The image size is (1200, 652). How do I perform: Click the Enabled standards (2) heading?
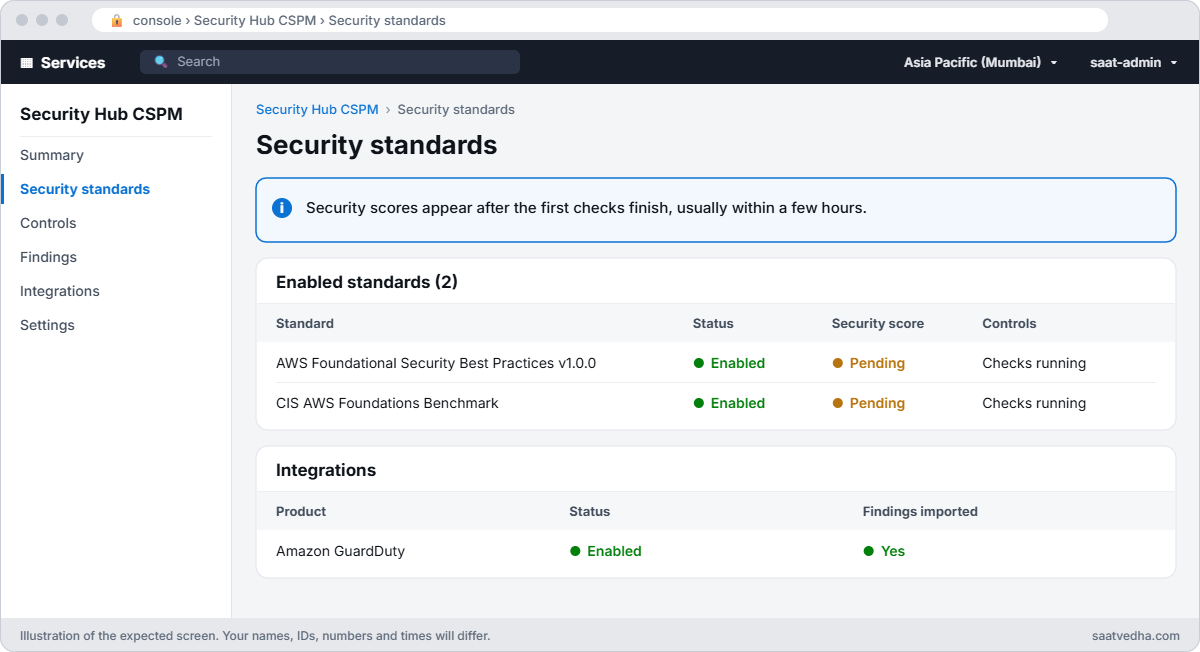coord(367,282)
